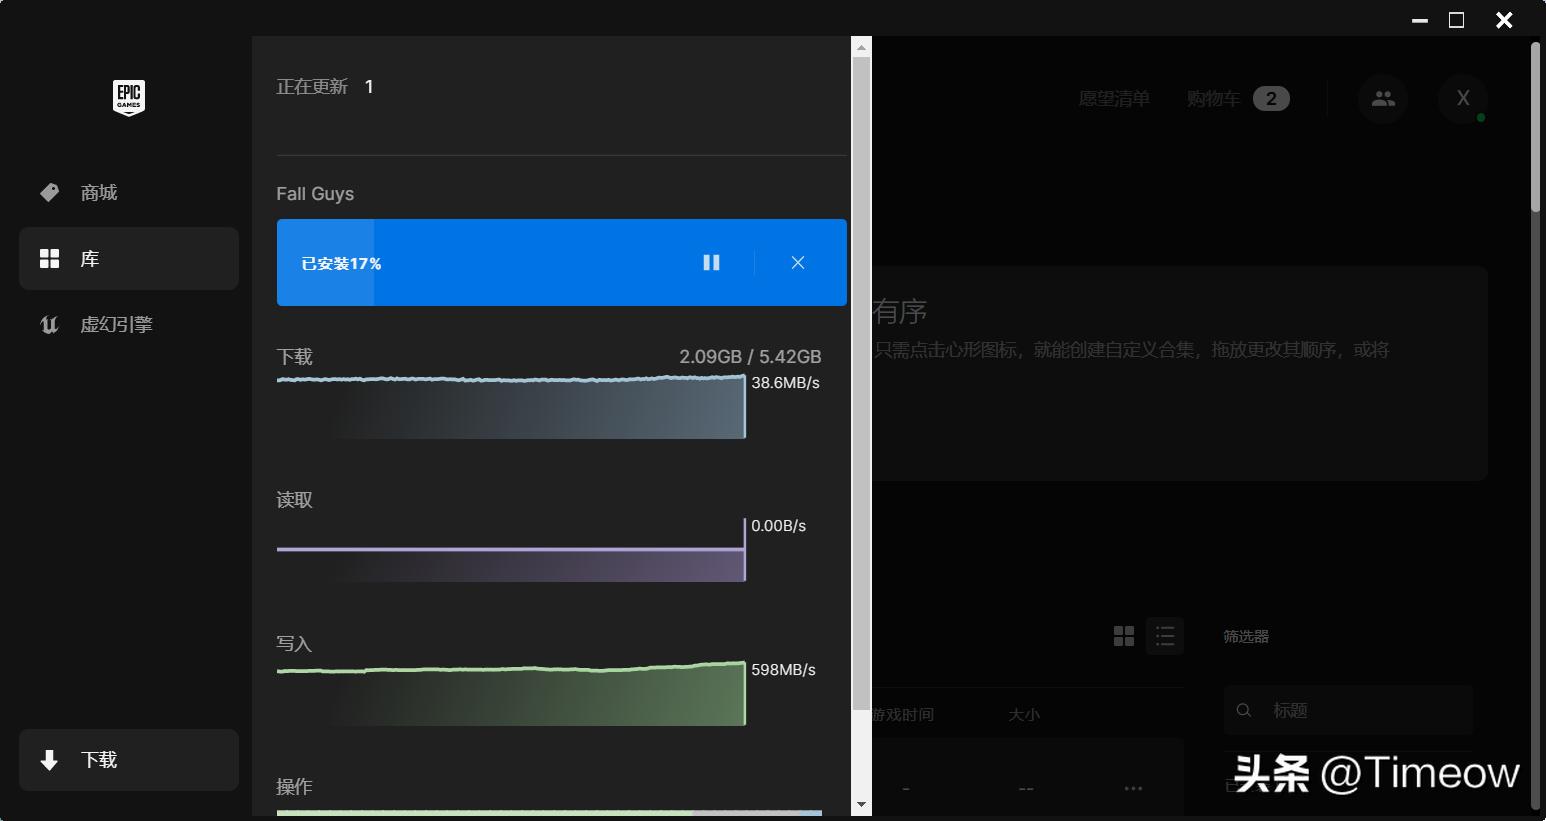
Task: Cancel the Fall Guys installation
Action: 797,262
